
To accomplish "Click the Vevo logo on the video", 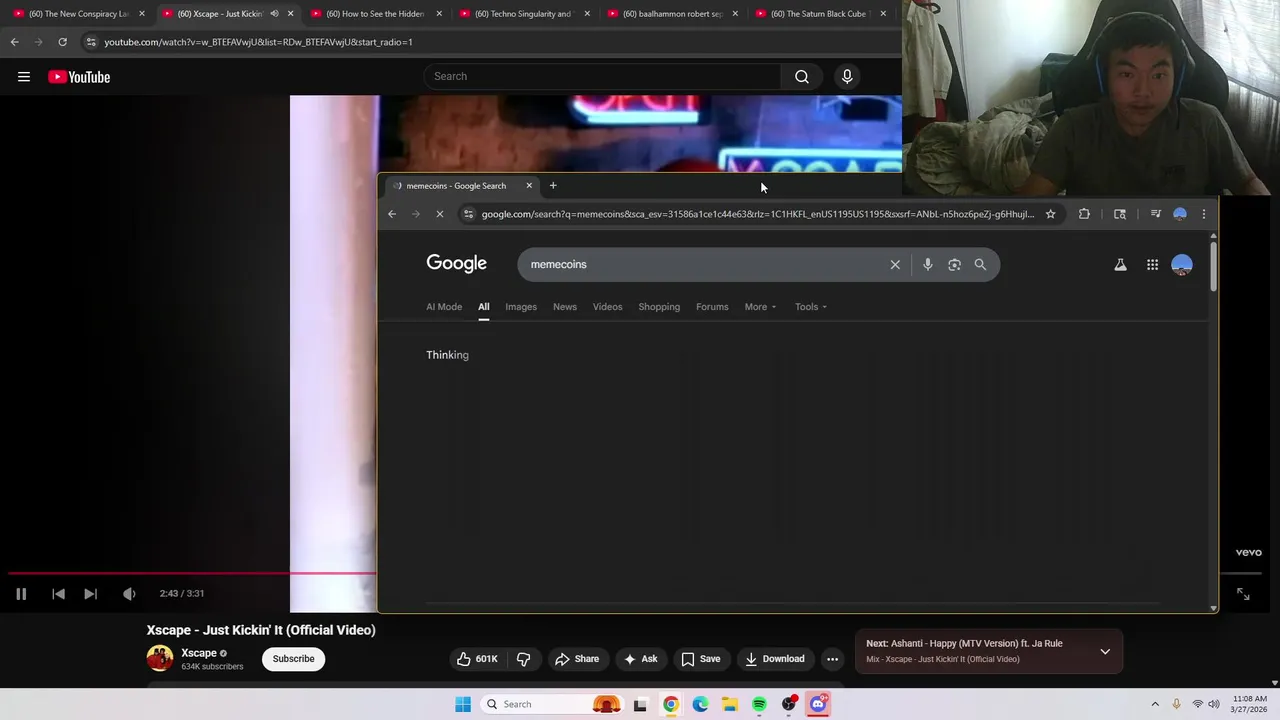I will tap(1248, 552).
